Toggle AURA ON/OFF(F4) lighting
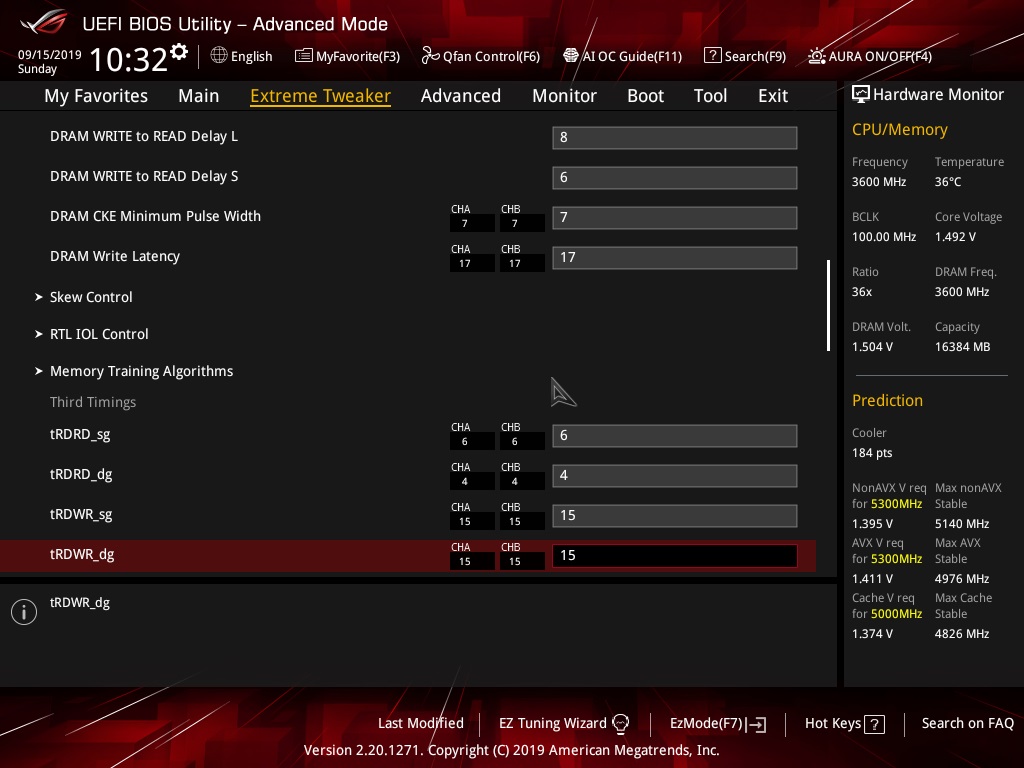The width and height of the screenshot is (1024, 768). (870, 56)
